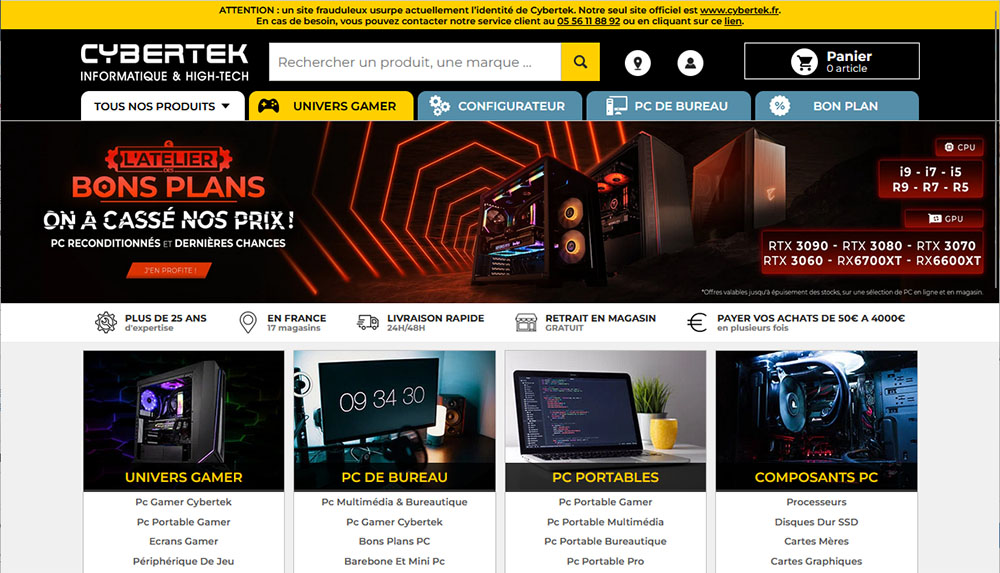The image size is (1000, 573).
Task: Click the shopping cart icon
Action: tap(804, 62)
